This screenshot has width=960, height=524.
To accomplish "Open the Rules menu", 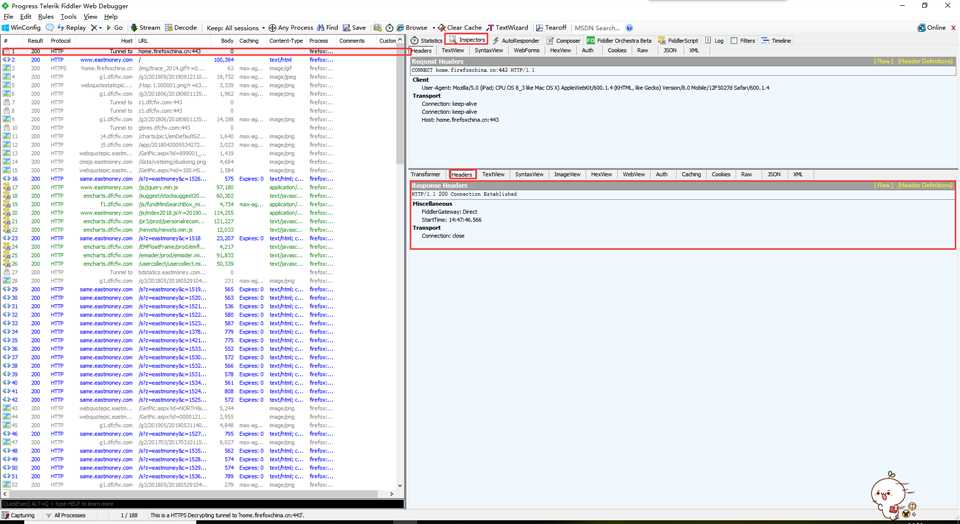I will click(46, 17).
